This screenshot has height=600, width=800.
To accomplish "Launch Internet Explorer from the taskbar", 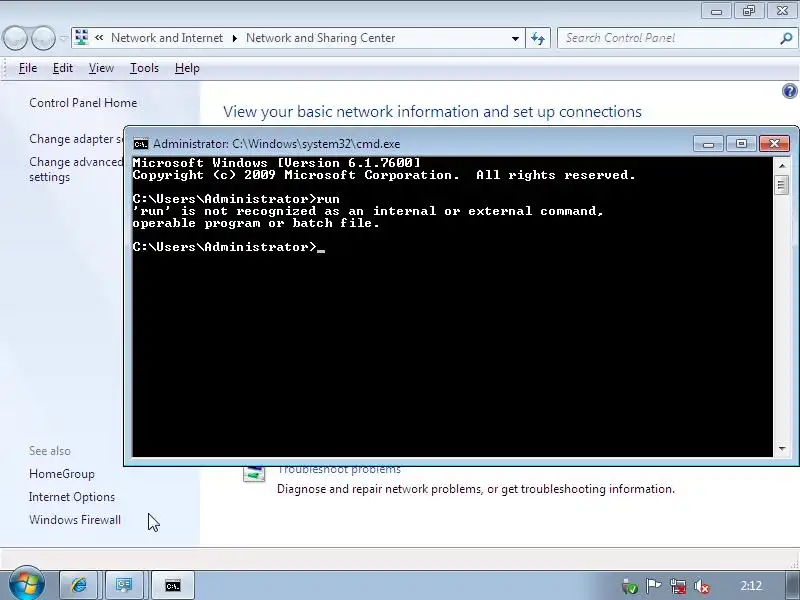I will (79, 586).
